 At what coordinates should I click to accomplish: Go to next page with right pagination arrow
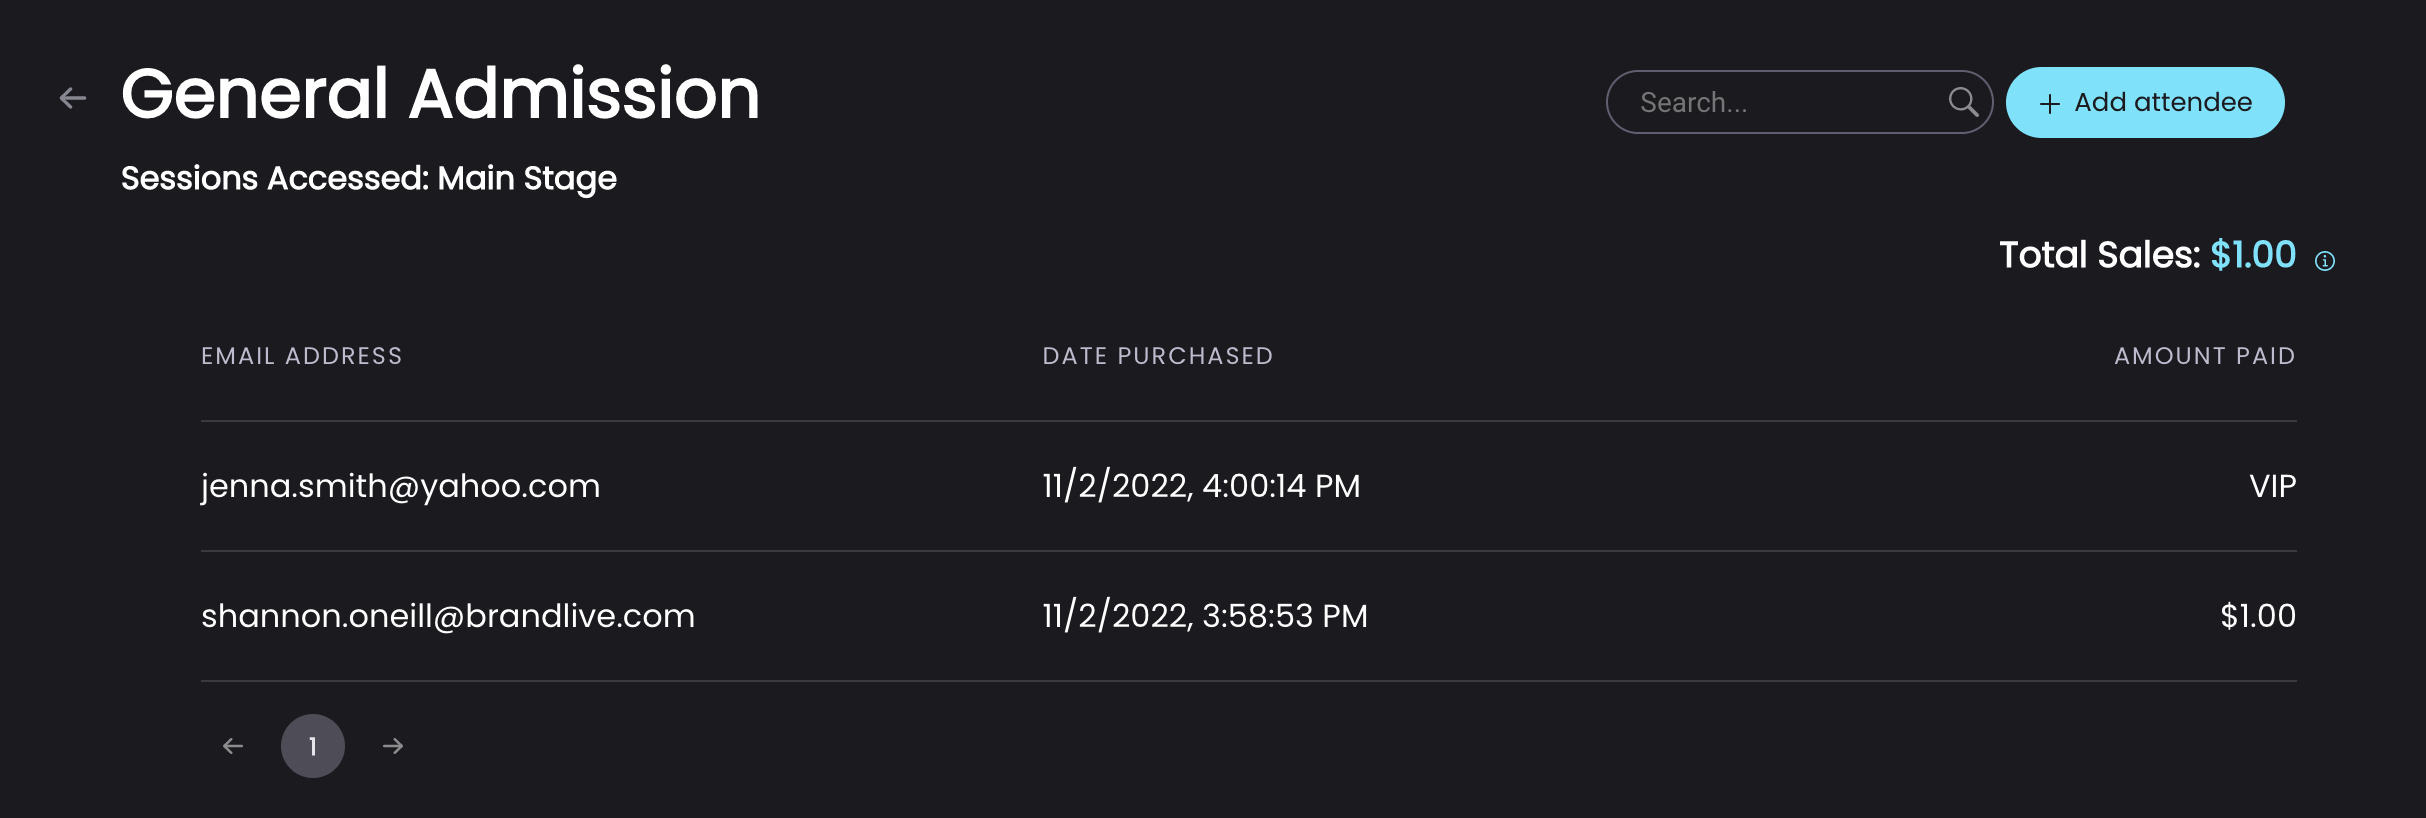click(393, 746)
